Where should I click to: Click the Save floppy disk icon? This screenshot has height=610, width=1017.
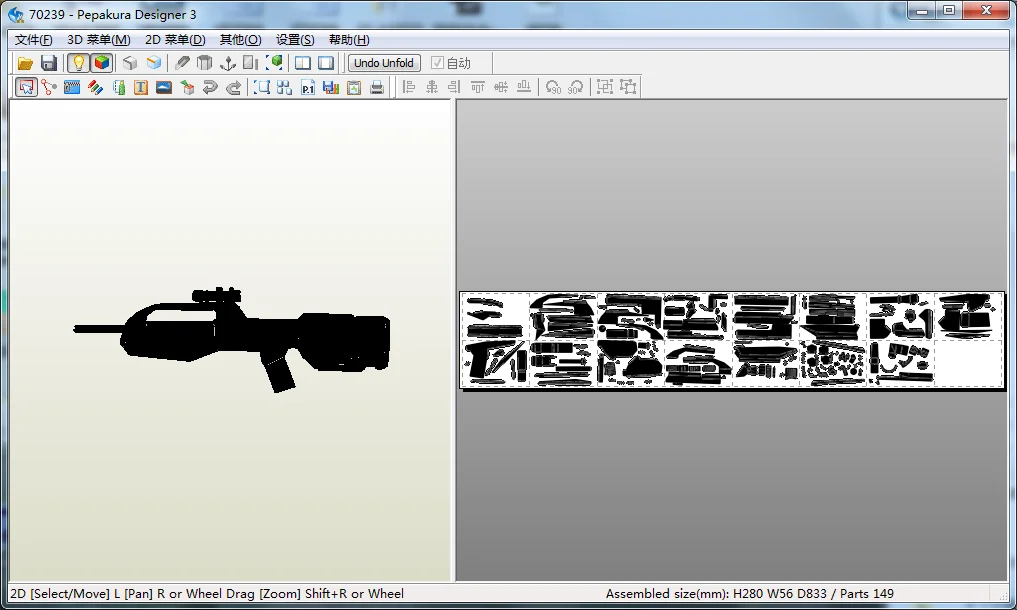tap(49, 63)
